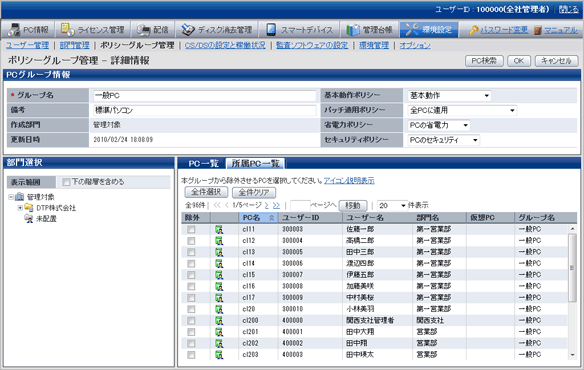The image size is (584, 370).
Task: Open the スマートデバイス icon
Action: point(271,30)
